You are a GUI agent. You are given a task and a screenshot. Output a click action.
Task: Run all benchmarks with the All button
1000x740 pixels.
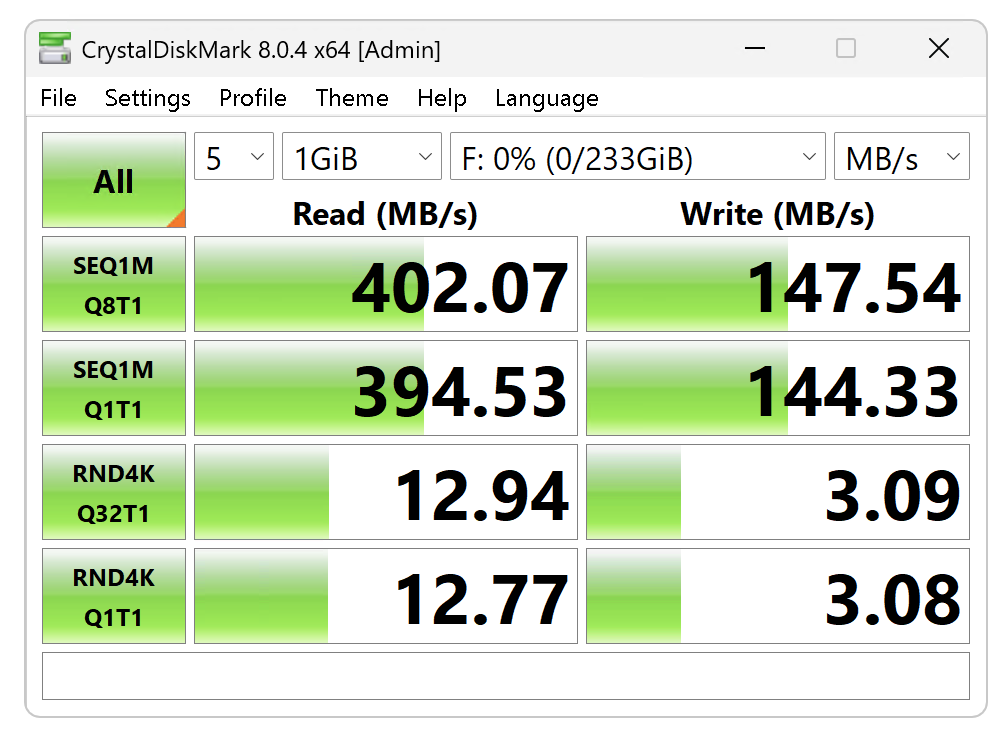pos(114,181)
